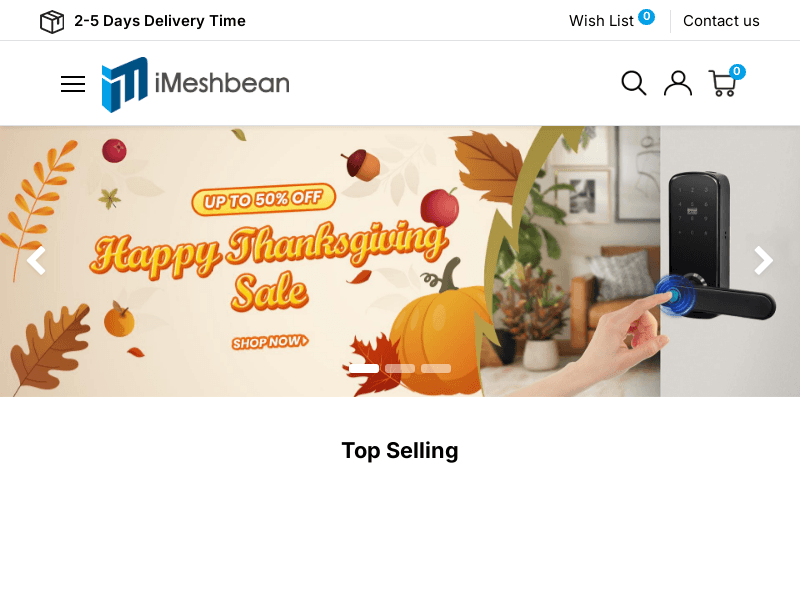Open the shopping cart icon
This screenshot has height=600, width=800.
(722, 84)
